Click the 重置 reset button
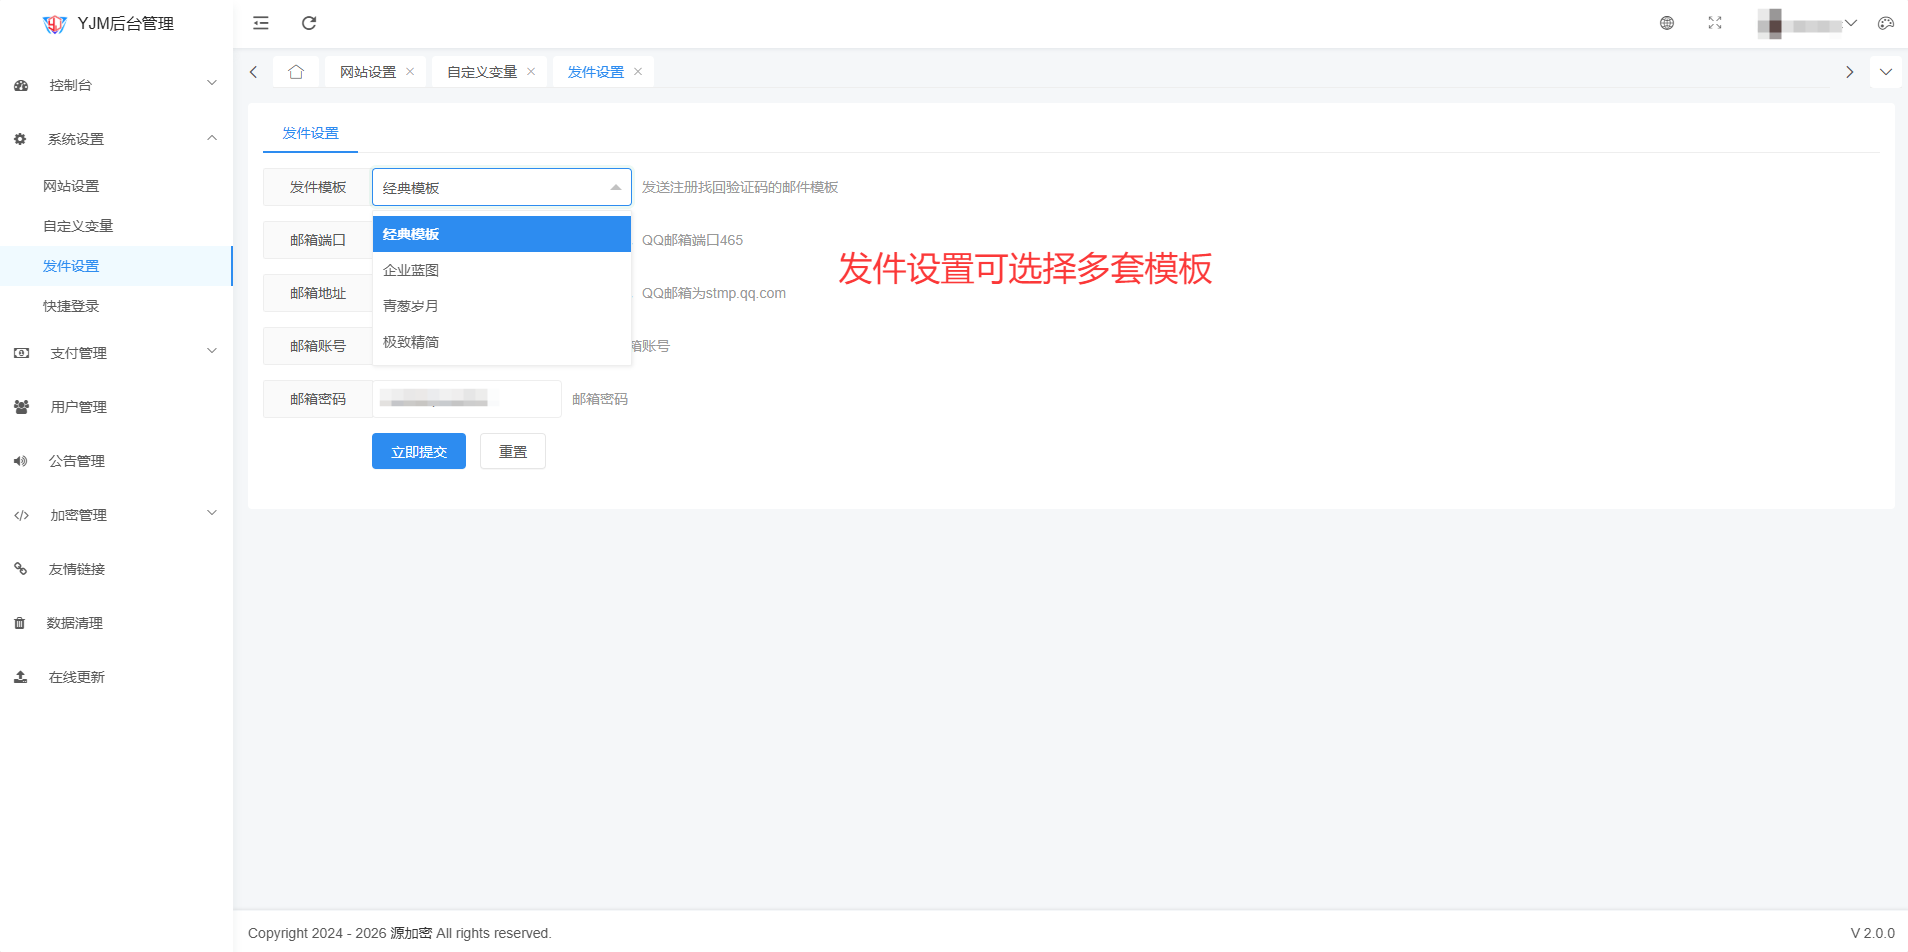 point(512,452)
